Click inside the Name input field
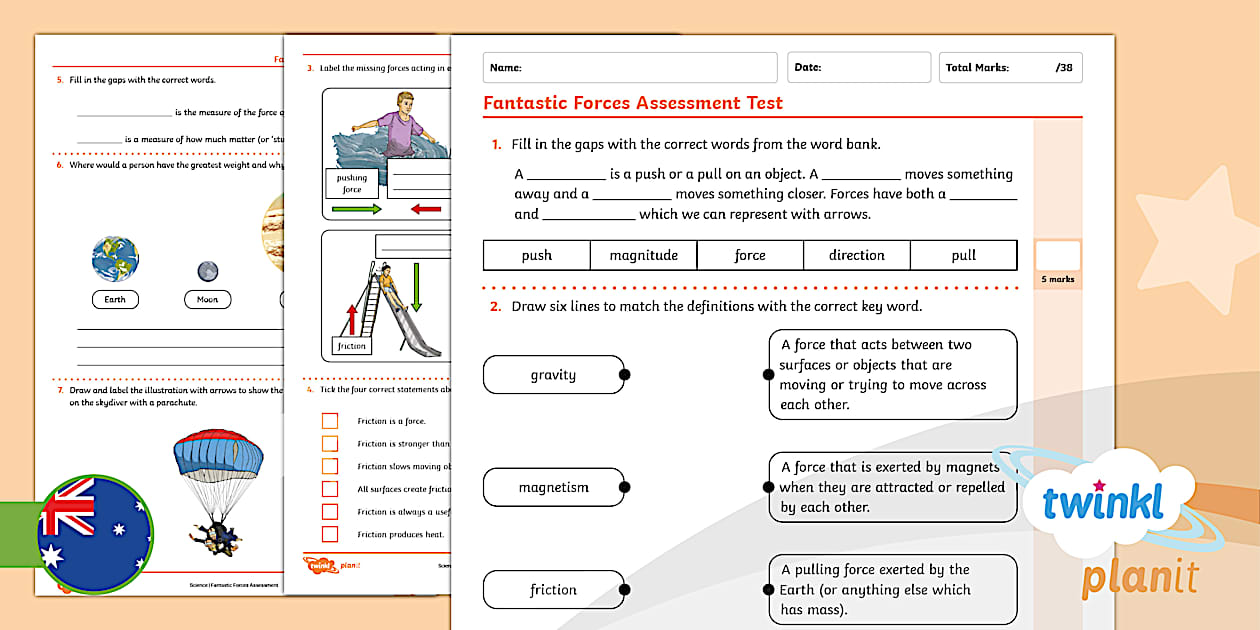The image size is (1260, 630). coord(630,67)
